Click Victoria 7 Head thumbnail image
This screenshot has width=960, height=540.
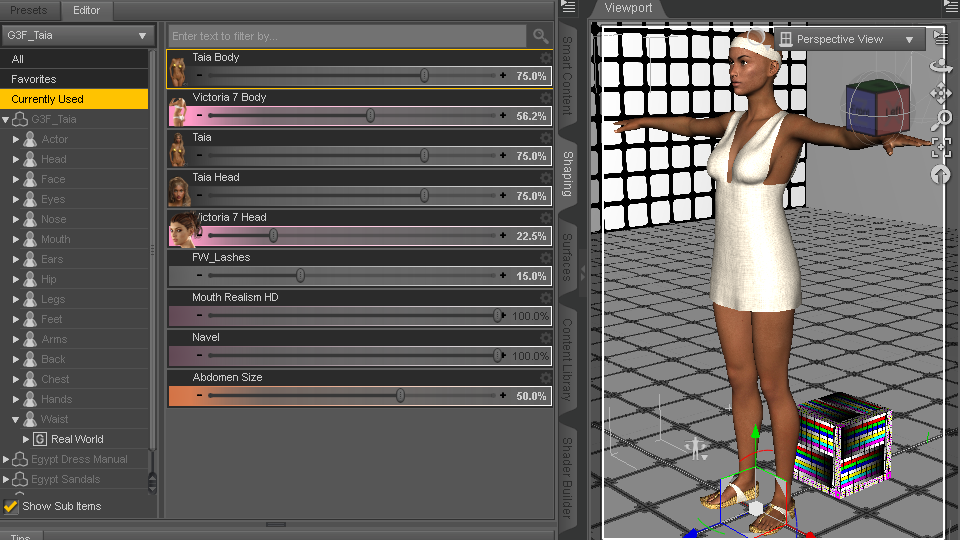click(184, 230)
